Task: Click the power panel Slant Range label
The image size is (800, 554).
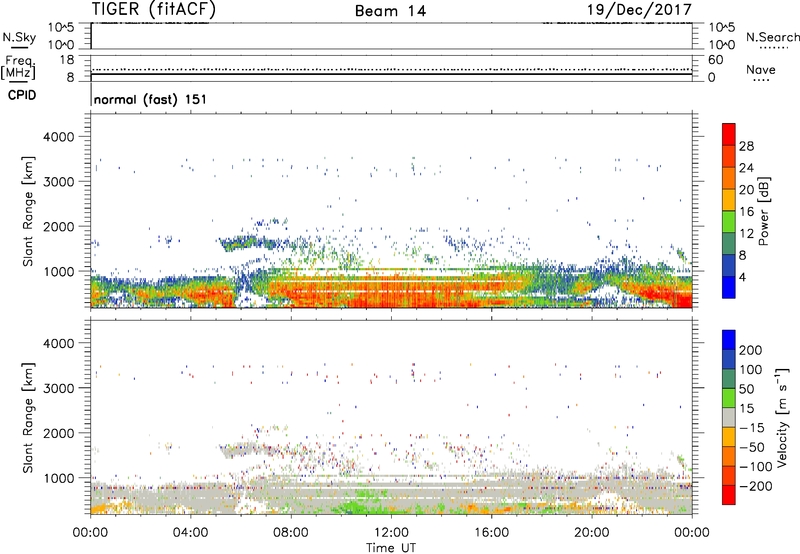Action: click(x=28, y=211)
